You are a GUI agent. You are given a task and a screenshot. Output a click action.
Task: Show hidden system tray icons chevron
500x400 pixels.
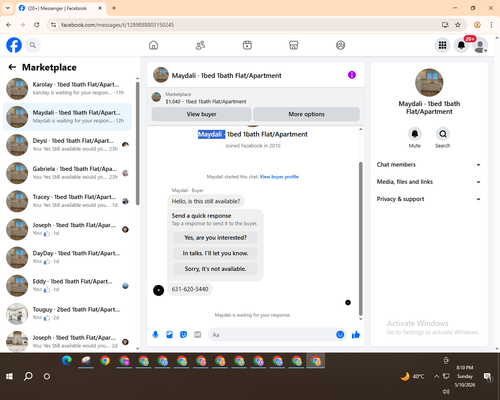[436, 376]
